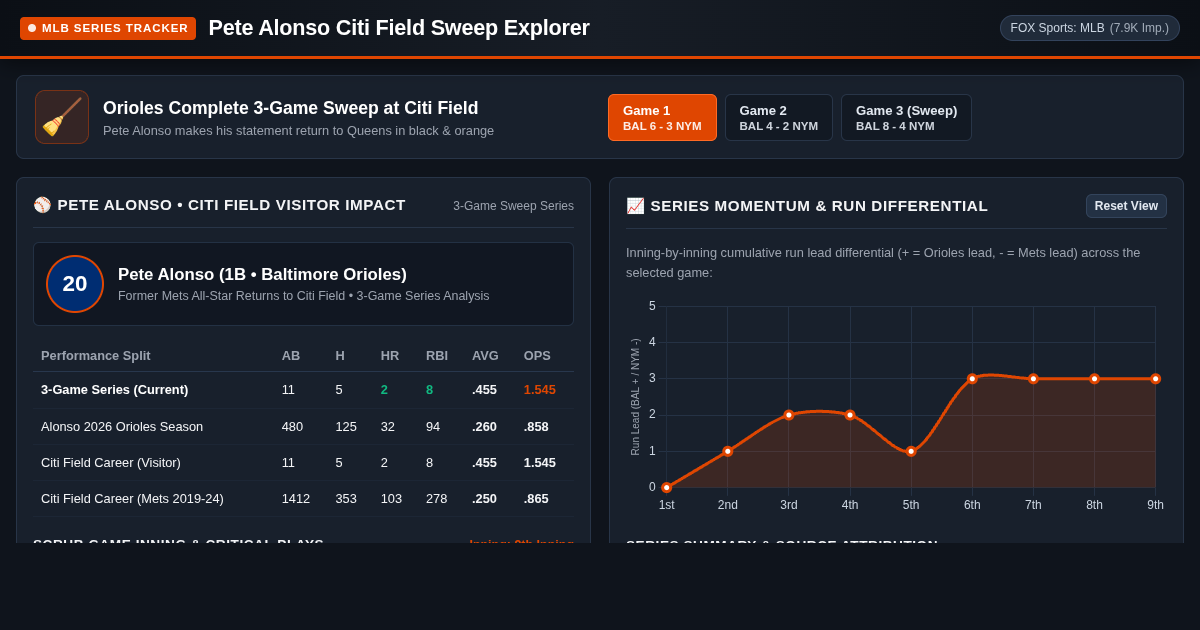Viewport: 1200px width, 630px height.
Task: Click the FOX Sports: MLB source pill
Action: click(1089, 28)
